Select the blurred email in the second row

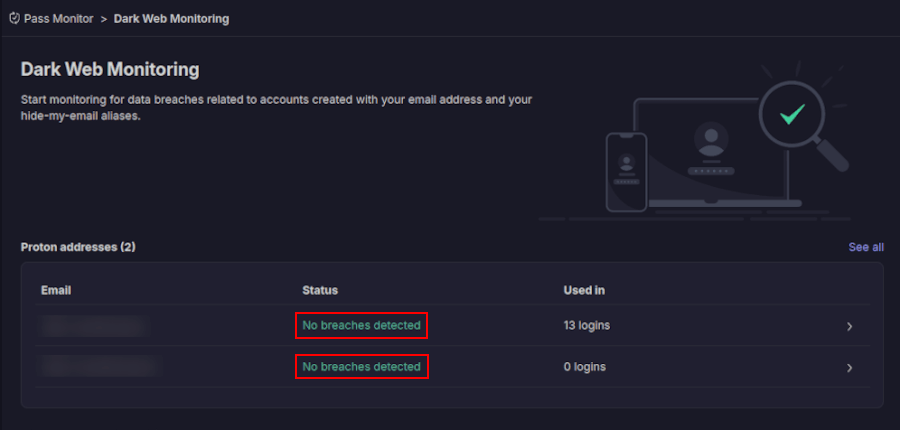(x=101, y=367)
